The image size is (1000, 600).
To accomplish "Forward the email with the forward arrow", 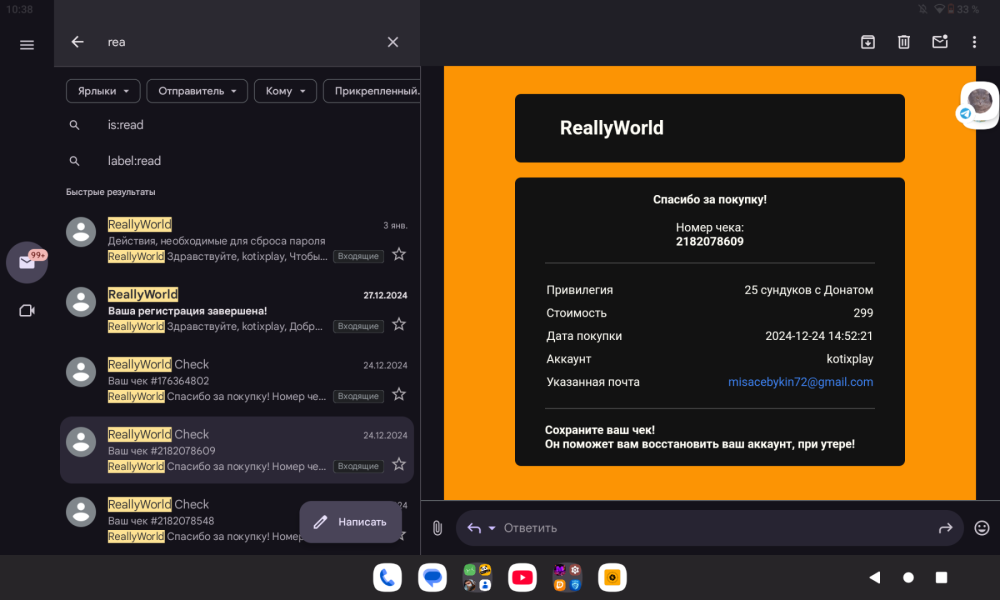I will [x=945, y=528].
